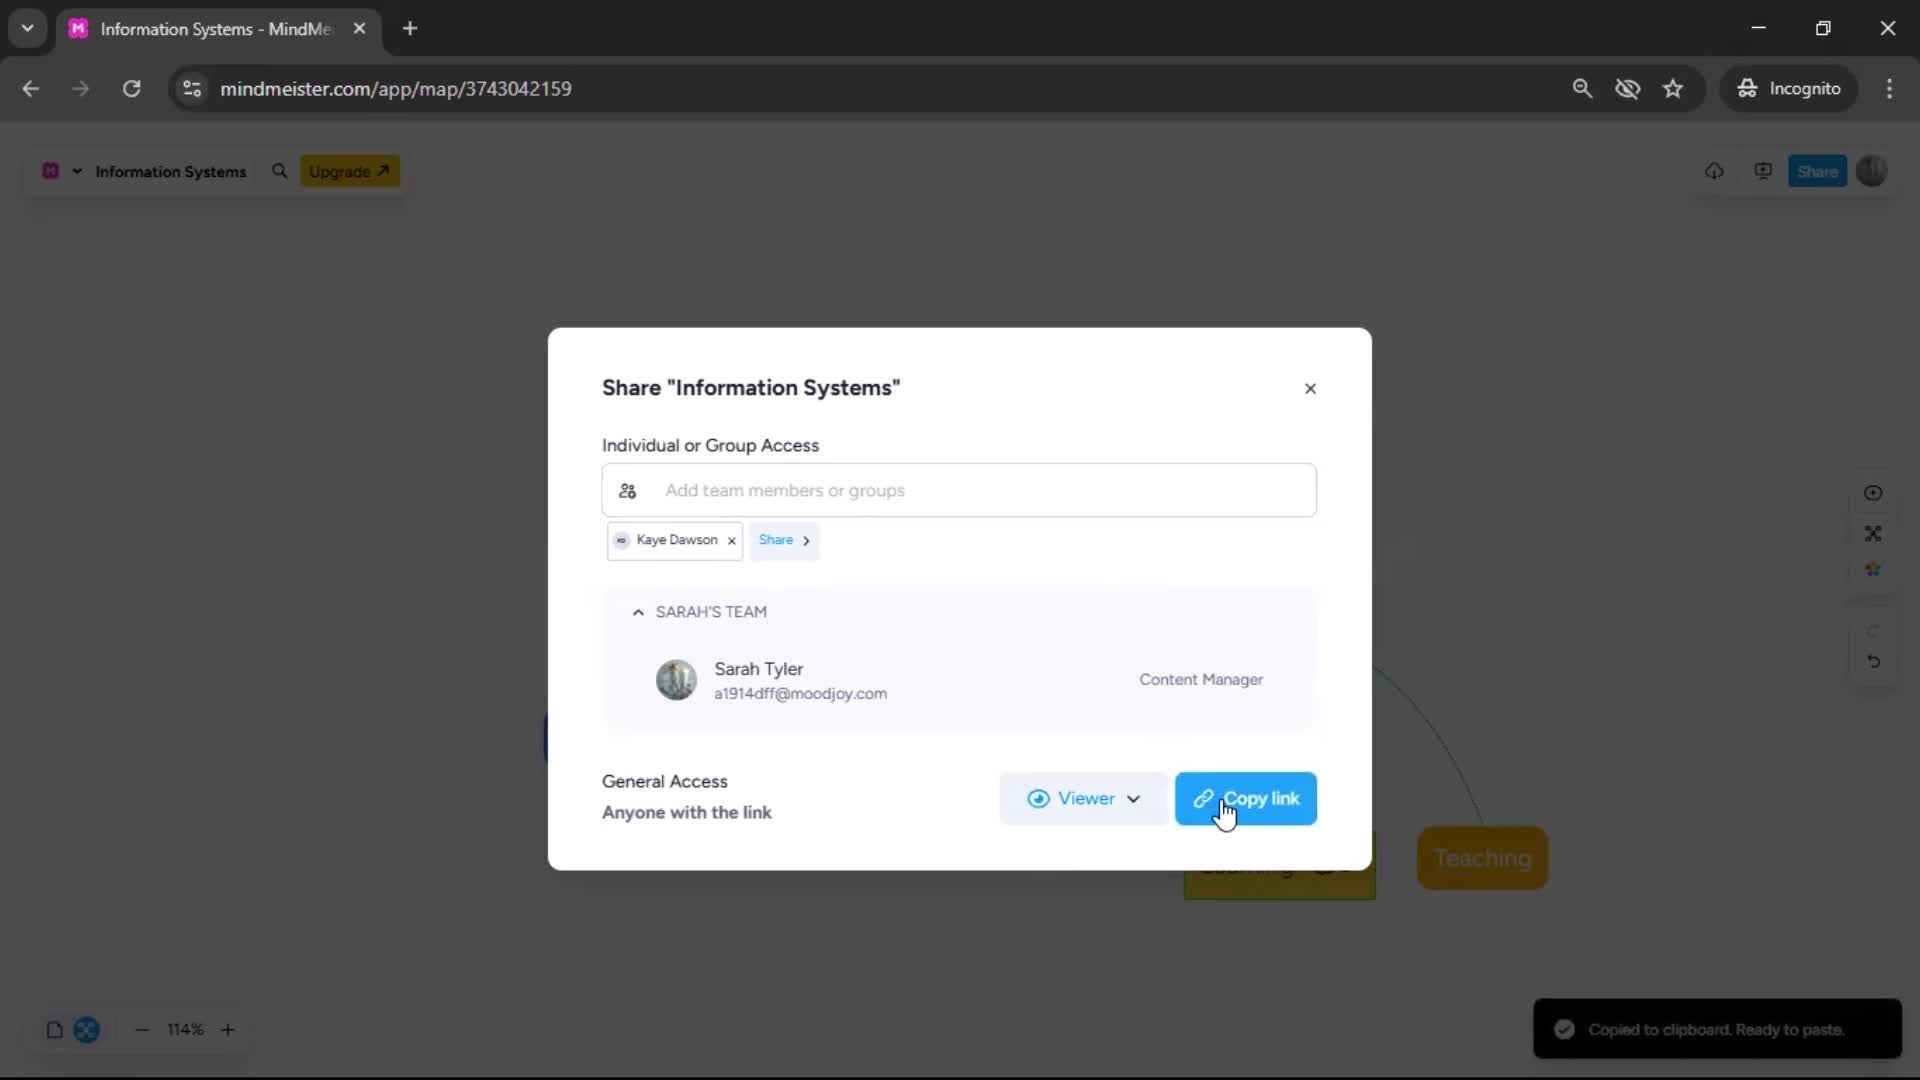
Task: Click Anyone with the link text
Action: (x=687, y=812)
